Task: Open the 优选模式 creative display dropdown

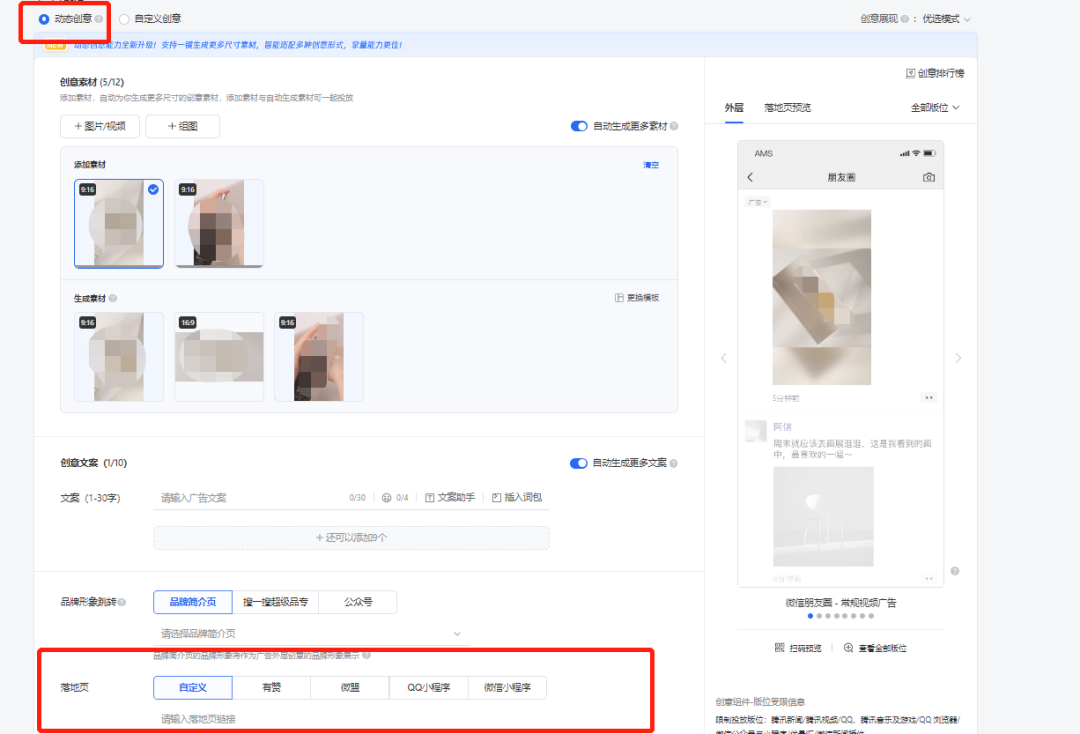Action: [x=946, y=18]
